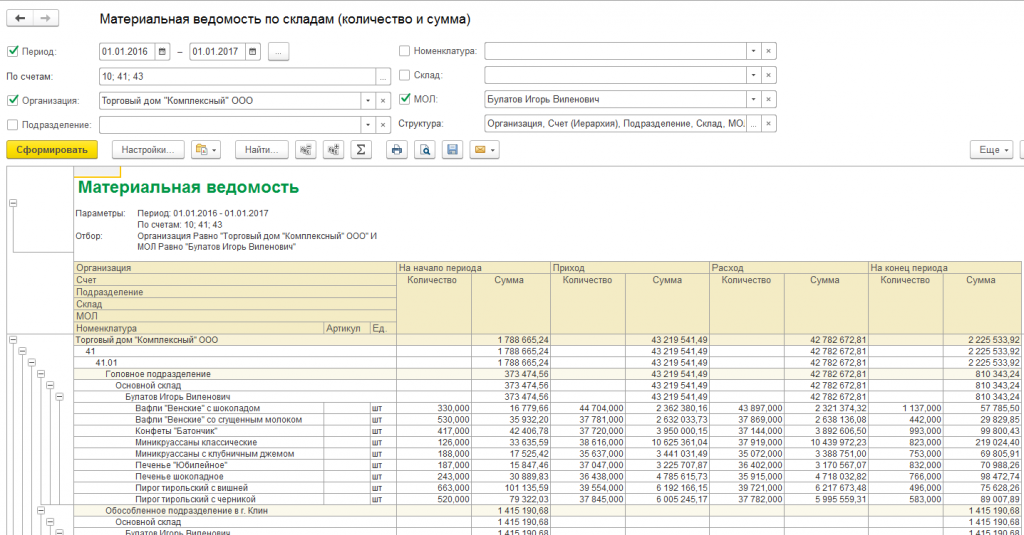Click expand all groups icon
The image size is (1024, 535).
pos(333,150)
